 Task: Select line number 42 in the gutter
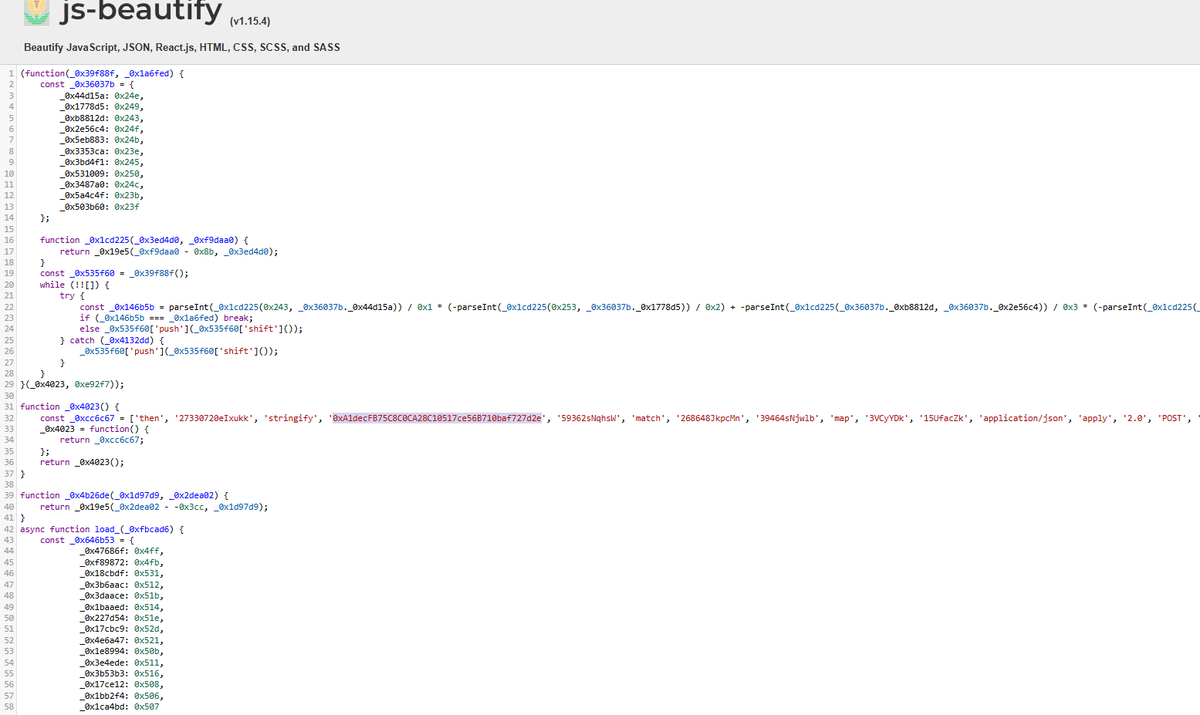8,529
